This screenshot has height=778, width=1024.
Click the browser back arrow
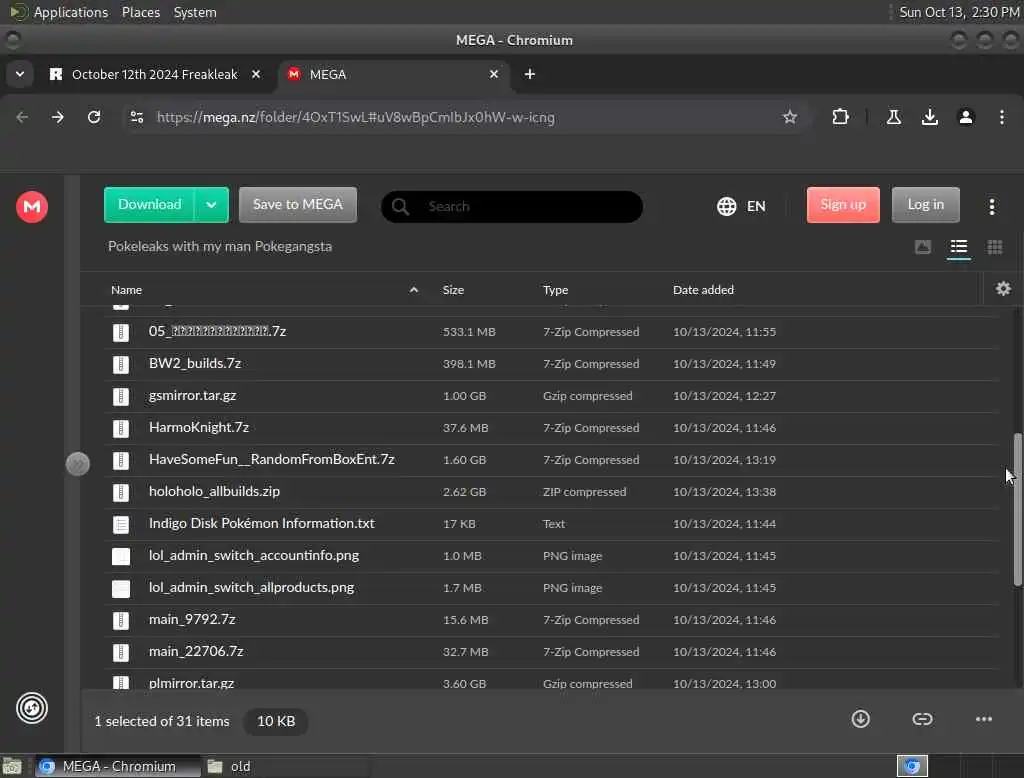coord(22,117)
